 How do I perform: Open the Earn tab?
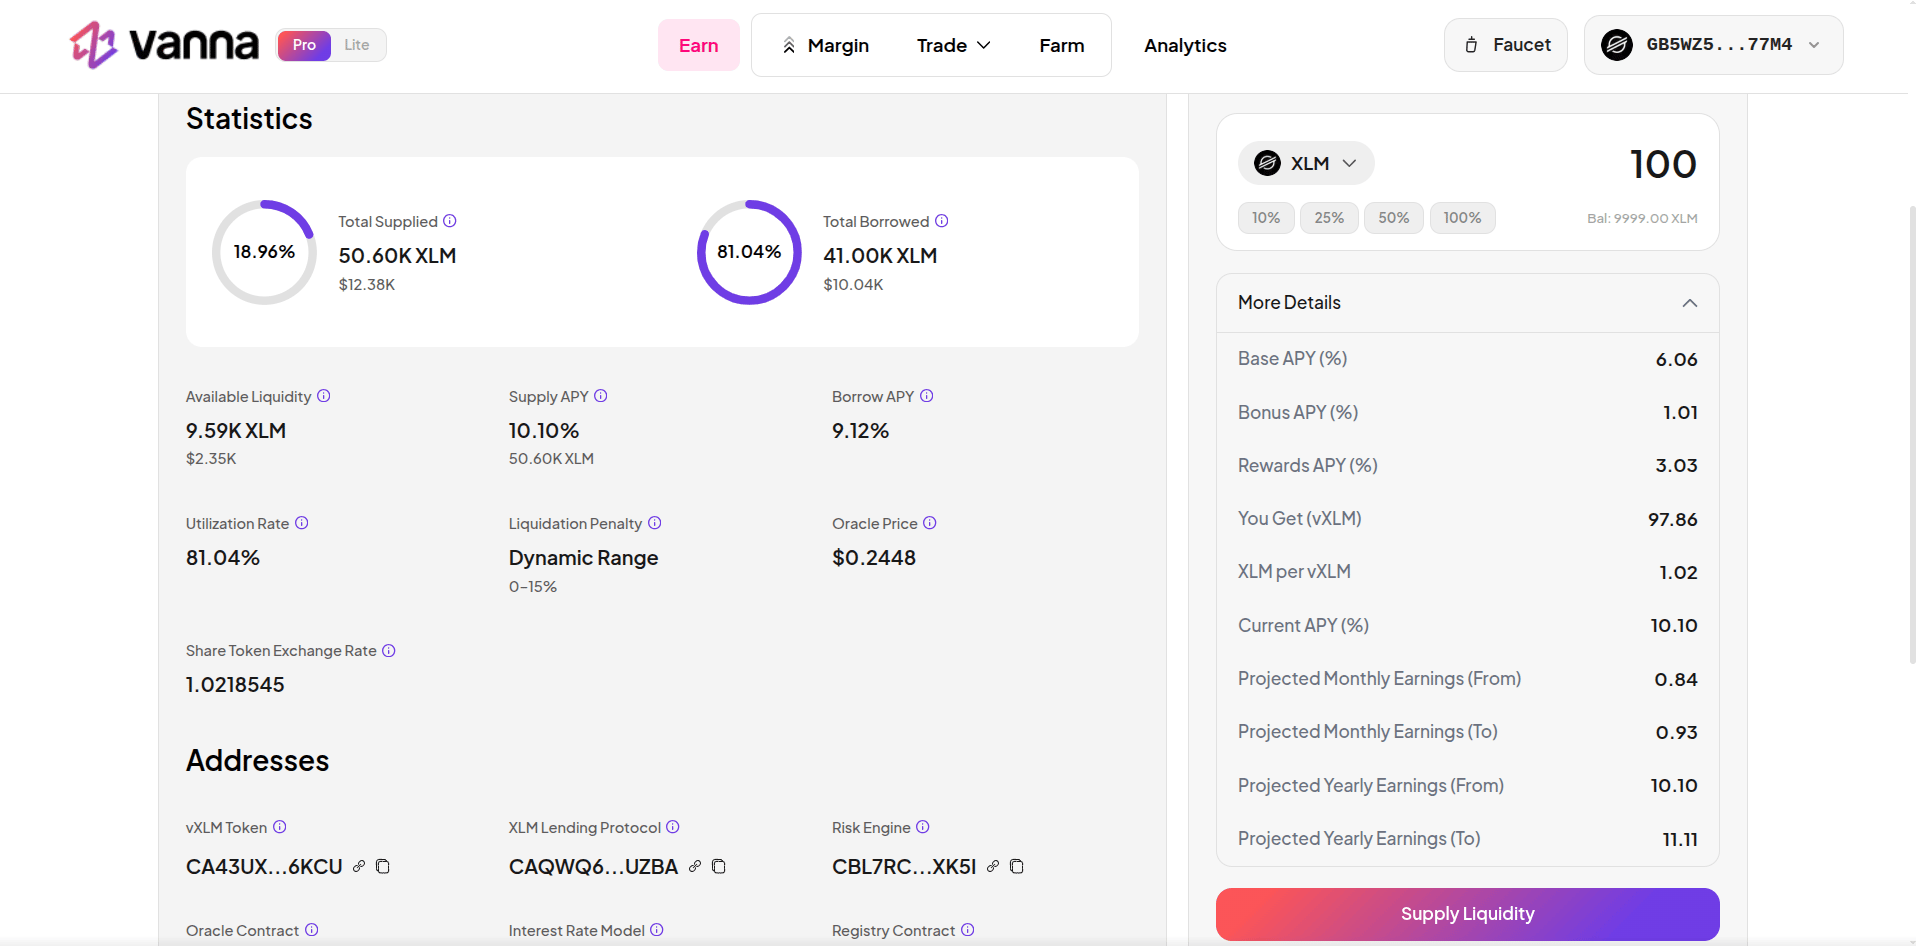[699, 45]
